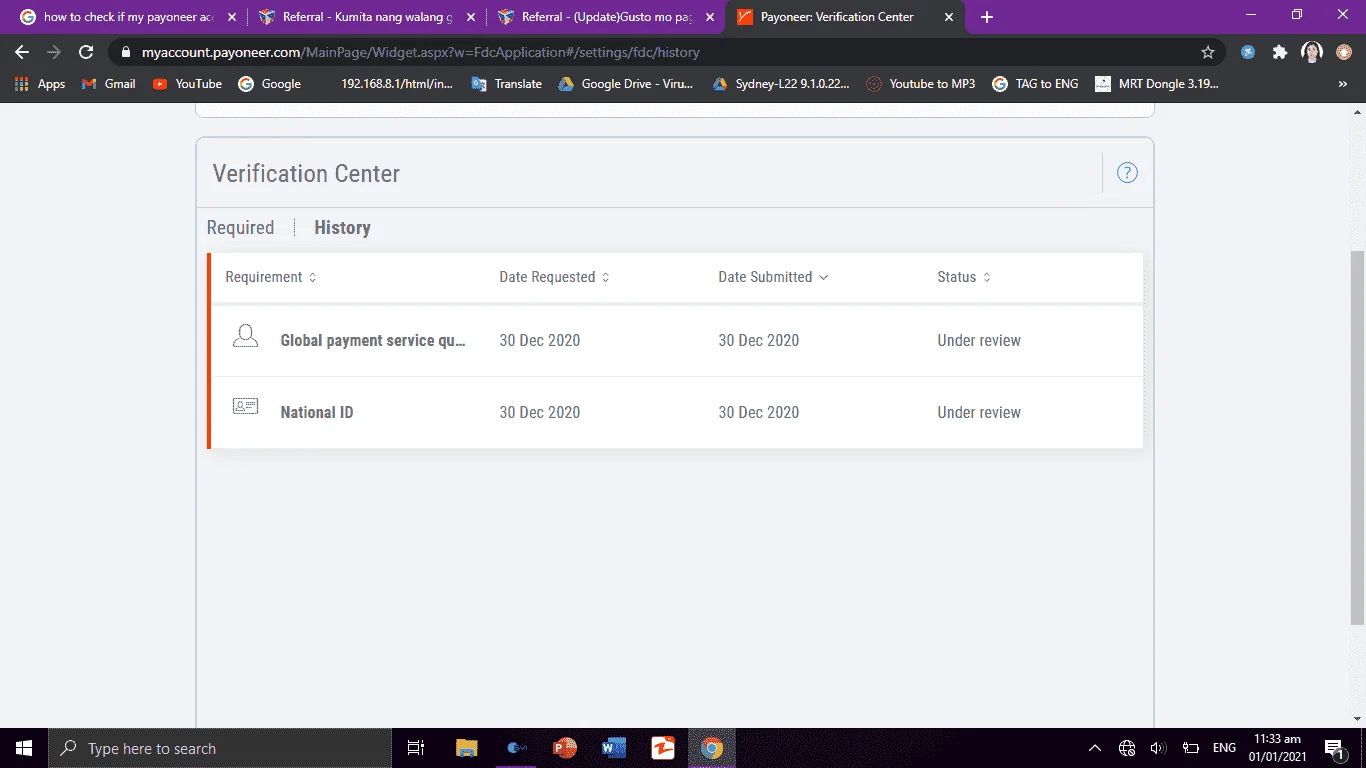This screenshot has height=768, width=1366.
Task: Open File Explorer from the taskbar
Action: (x=467, y=748)
